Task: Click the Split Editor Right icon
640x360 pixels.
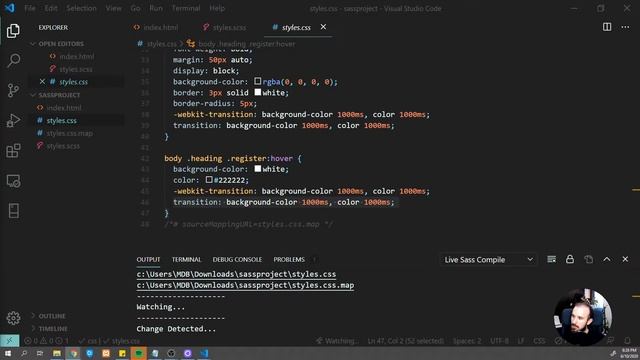Action: coord(607,27)
